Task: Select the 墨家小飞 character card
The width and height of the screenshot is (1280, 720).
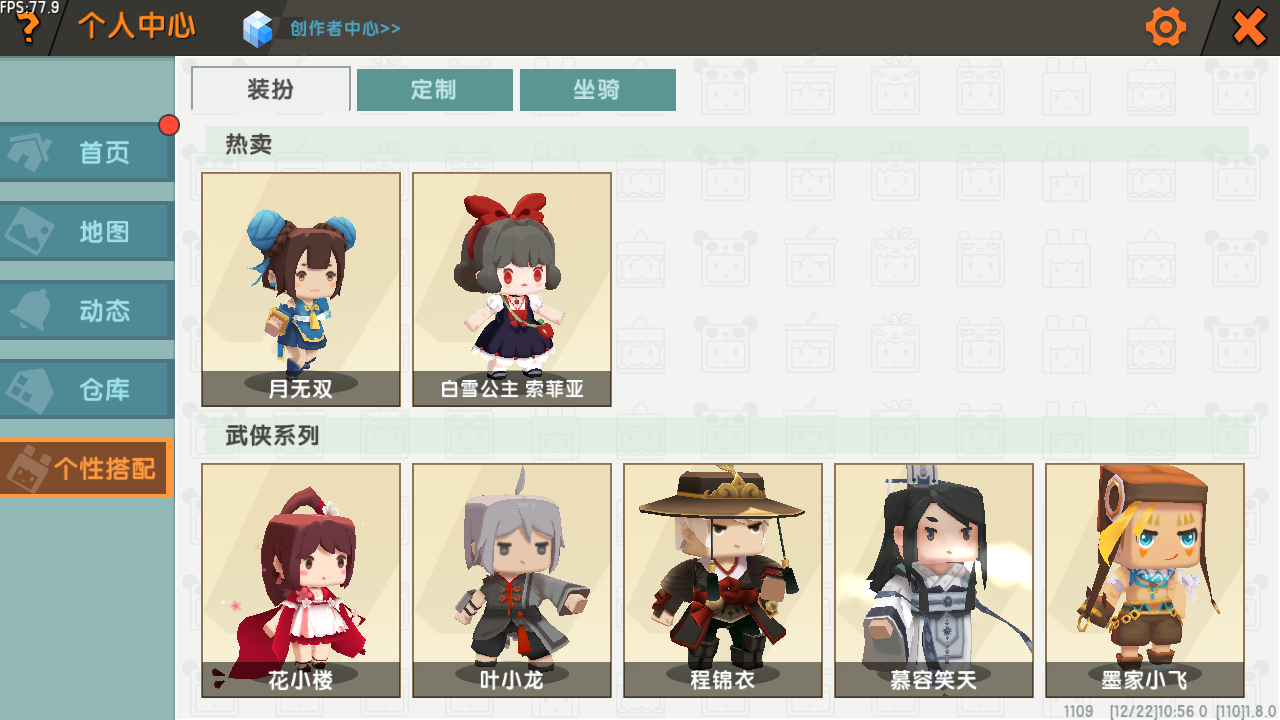Action: pyautogui.click(x=1145, y=580)
